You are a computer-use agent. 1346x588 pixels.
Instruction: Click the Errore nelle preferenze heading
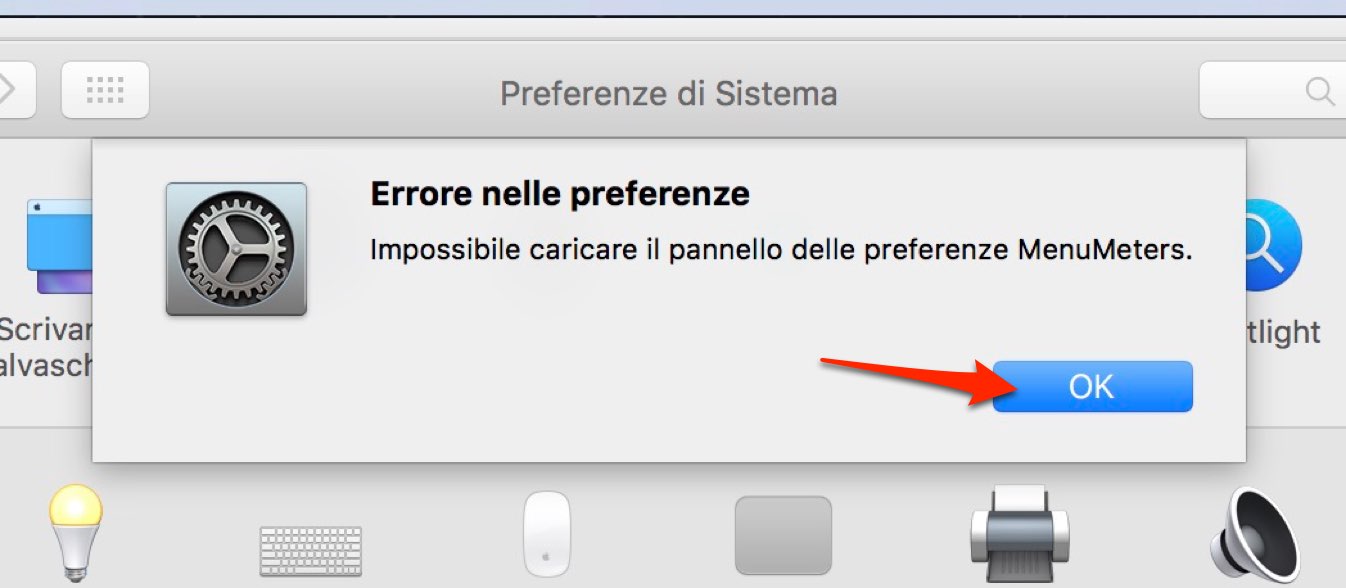click(x=560, y=192)
